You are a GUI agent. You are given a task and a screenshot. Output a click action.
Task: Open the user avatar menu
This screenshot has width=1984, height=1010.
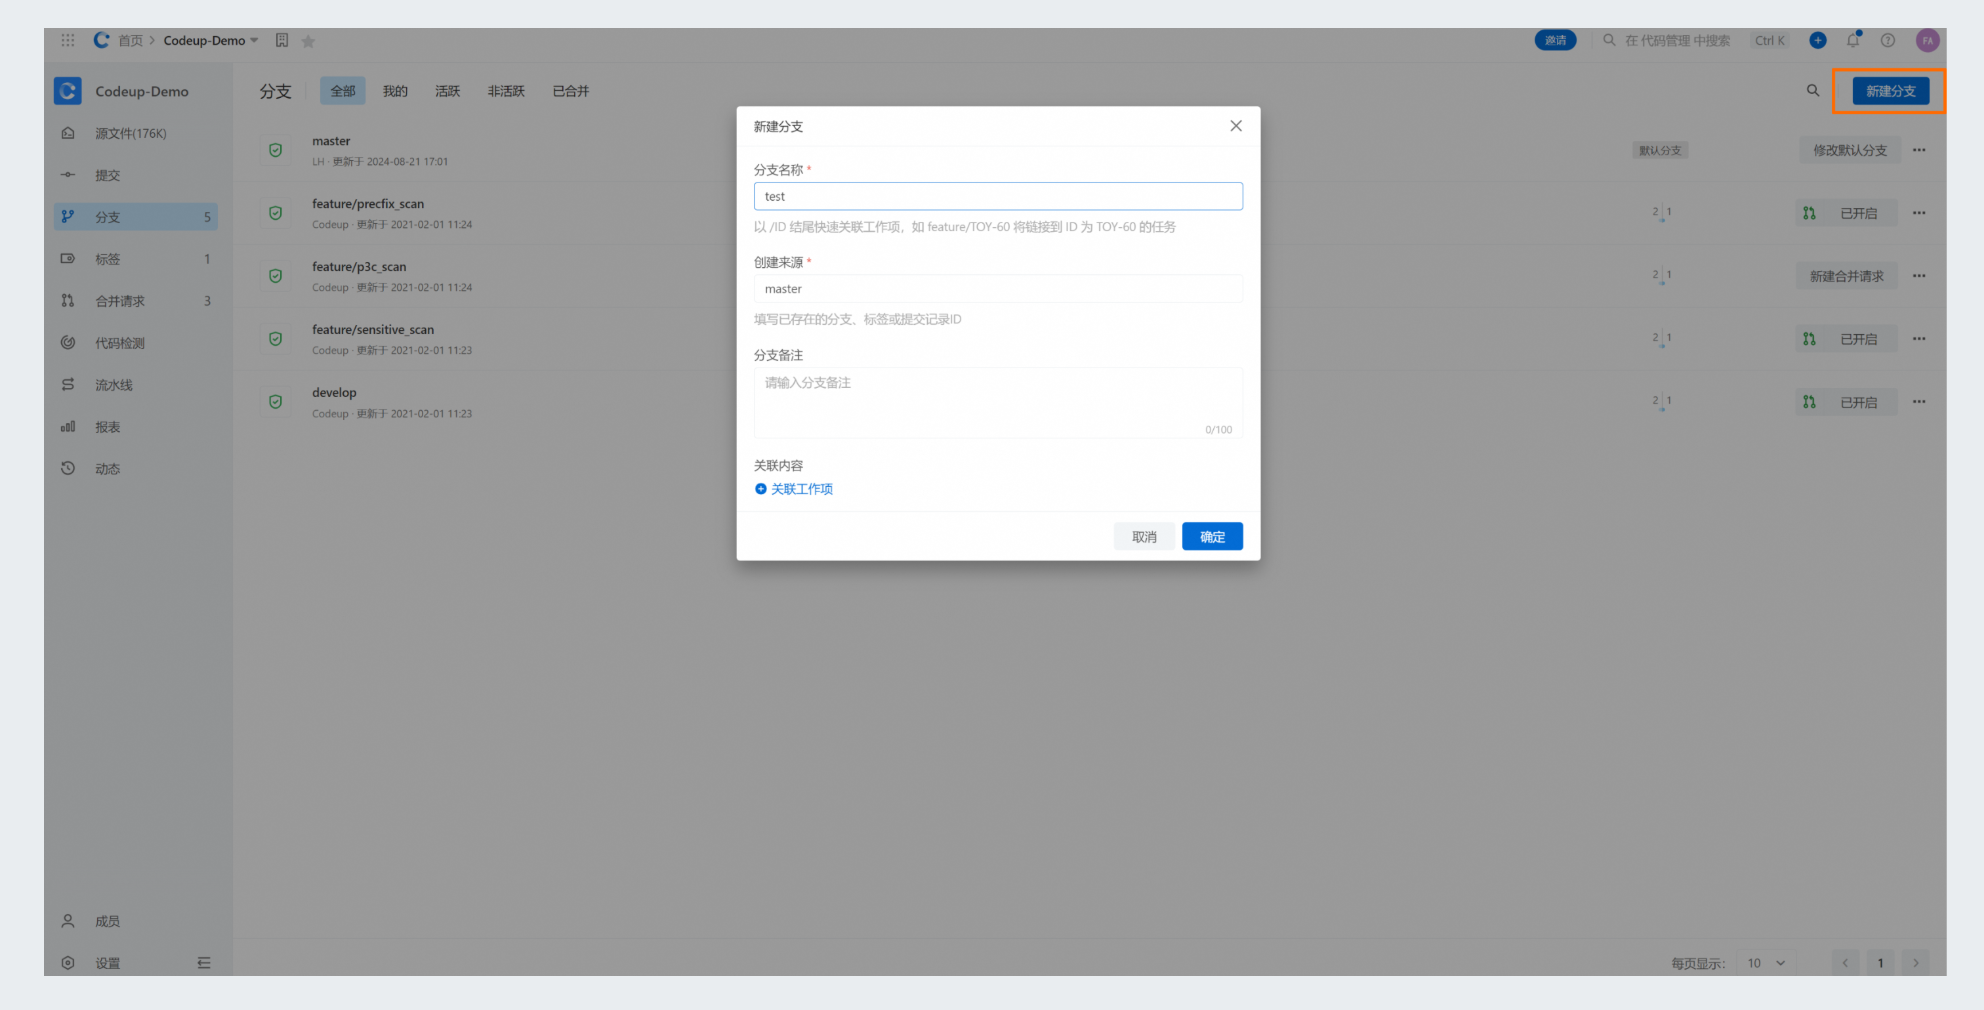click(x=1927, y=40)
